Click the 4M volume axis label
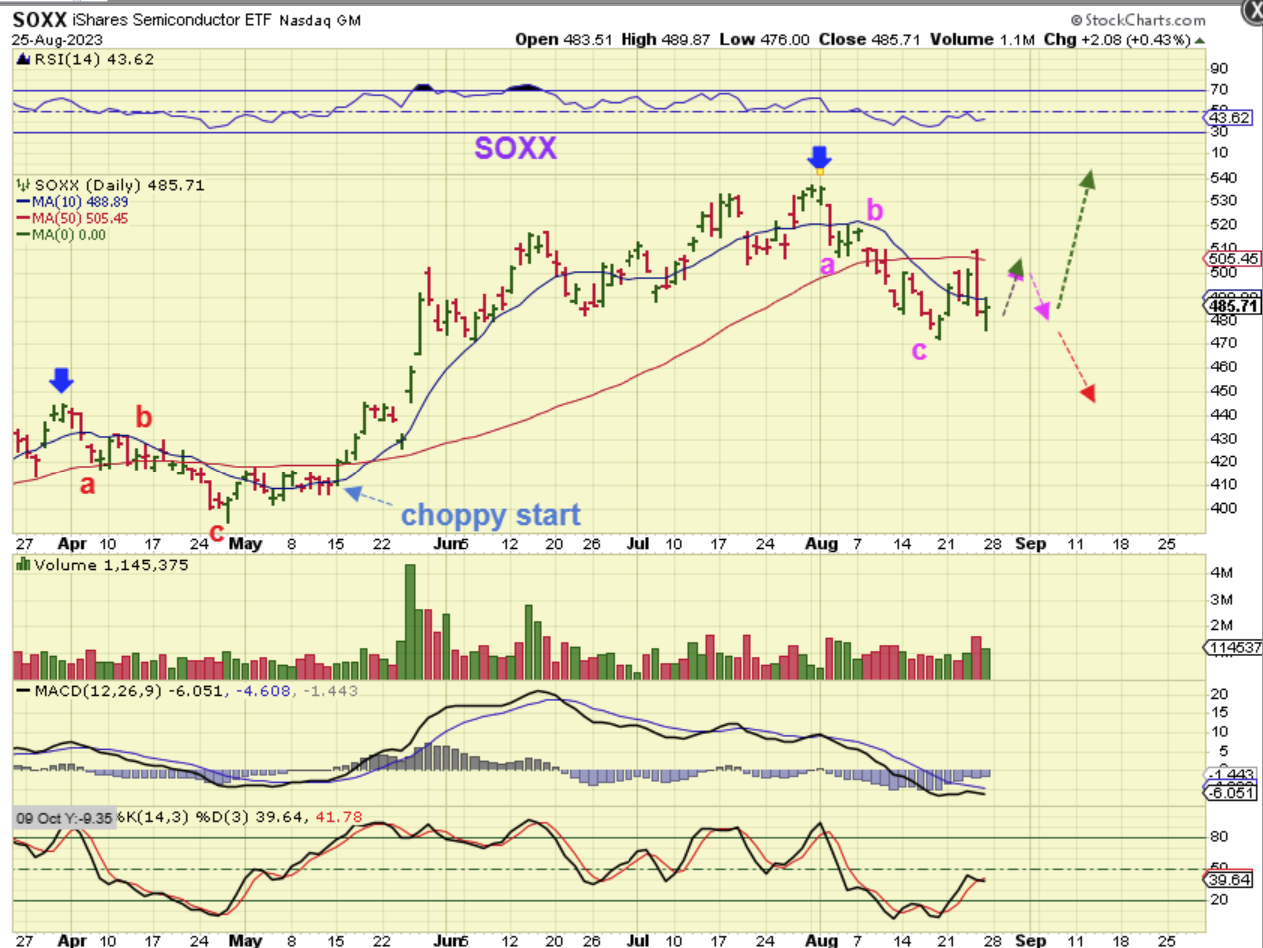1263x948 pixels. (1221, 574)
